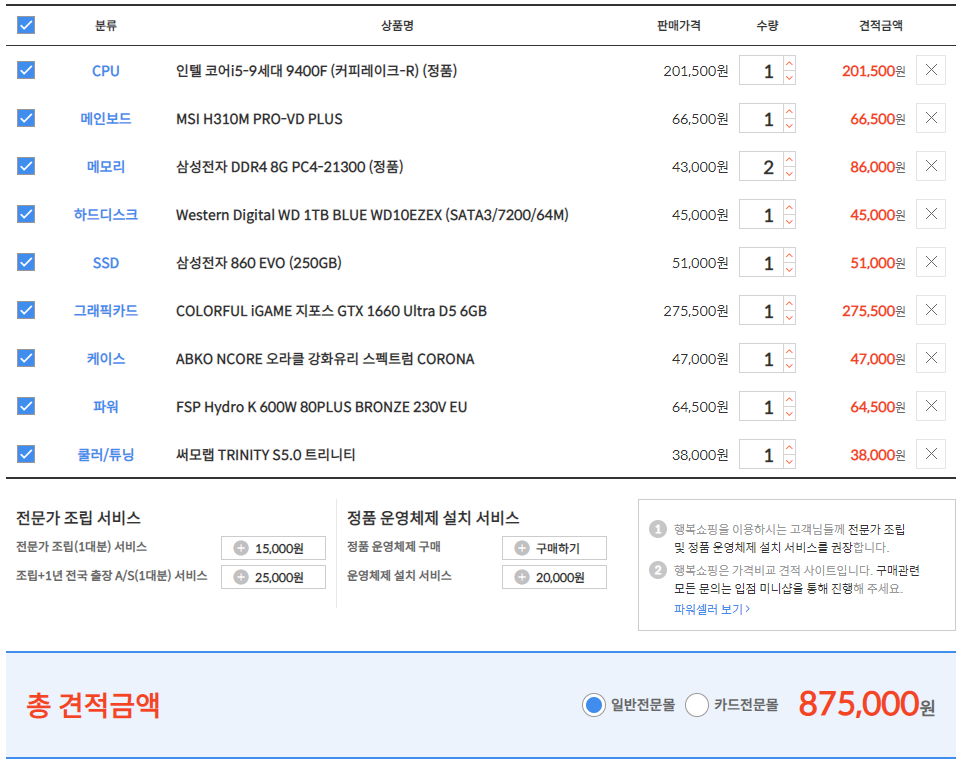The height and width of the screenshot is (768, 965).
Task: Click the CPU quantity input field
Action: 761,70
